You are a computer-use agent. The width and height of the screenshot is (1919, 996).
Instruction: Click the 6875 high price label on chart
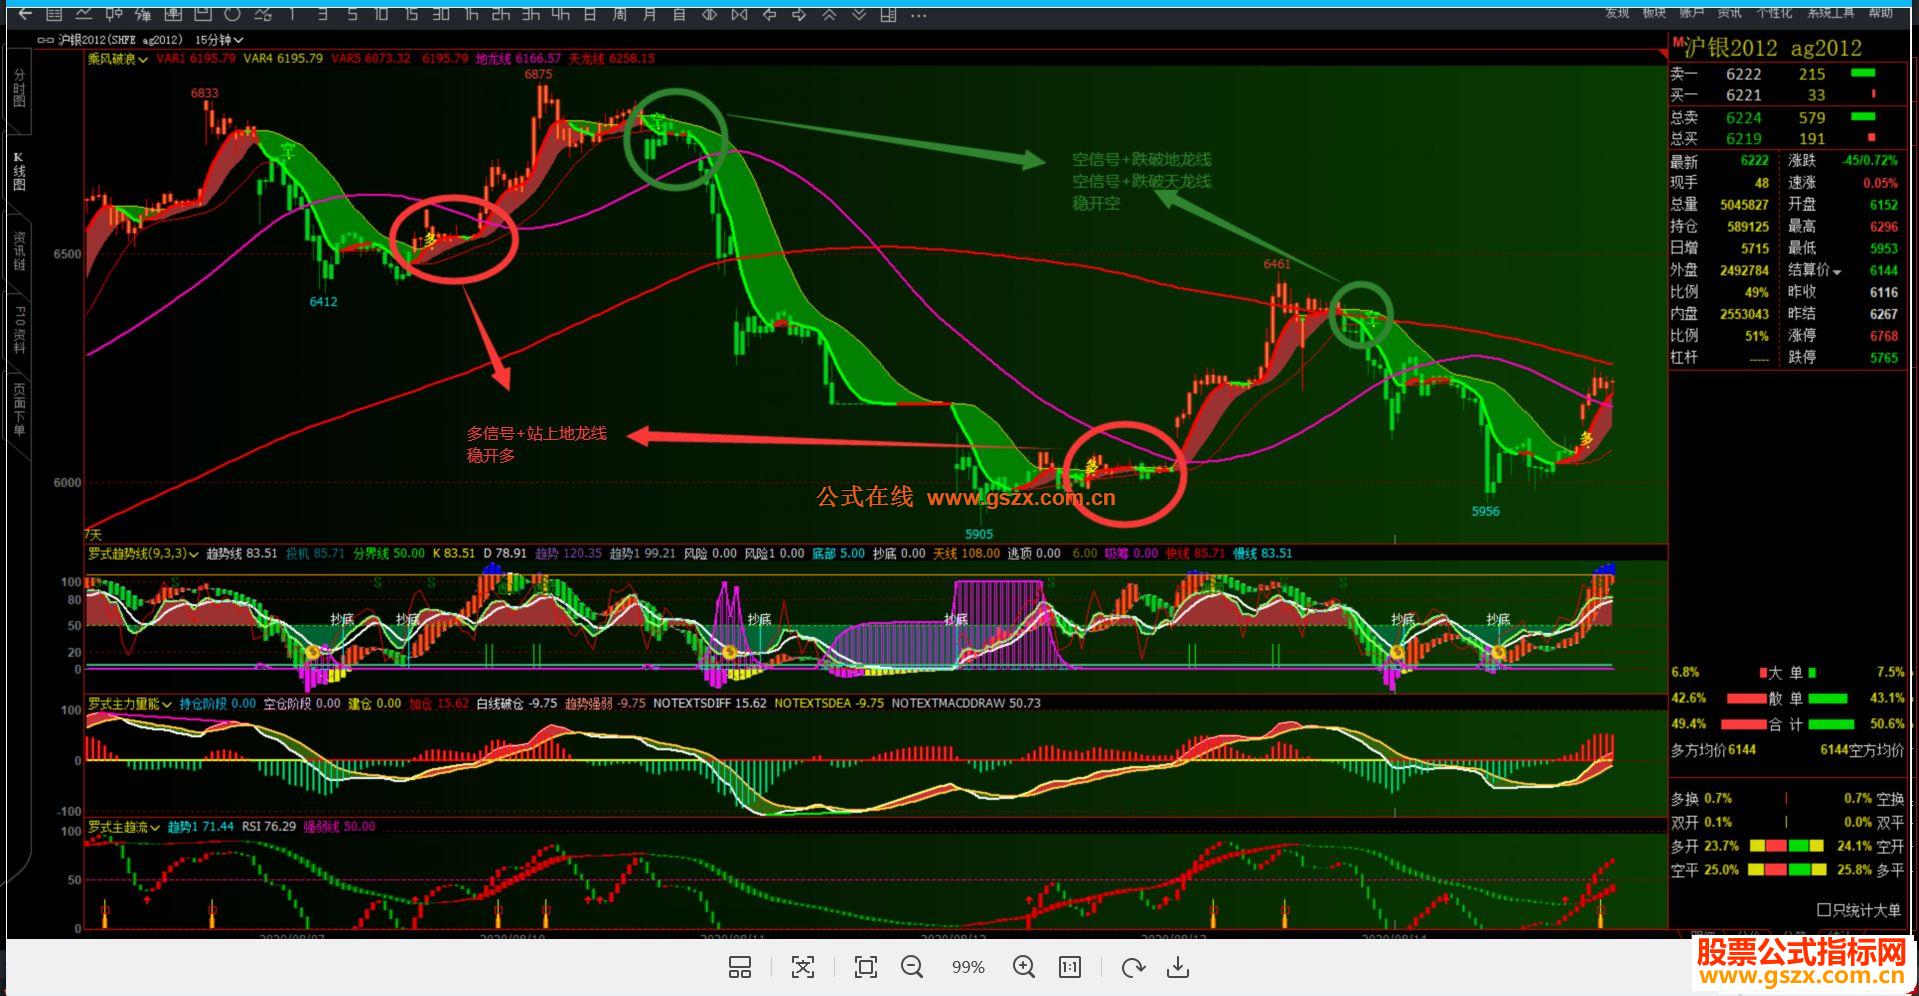(538, 74)
